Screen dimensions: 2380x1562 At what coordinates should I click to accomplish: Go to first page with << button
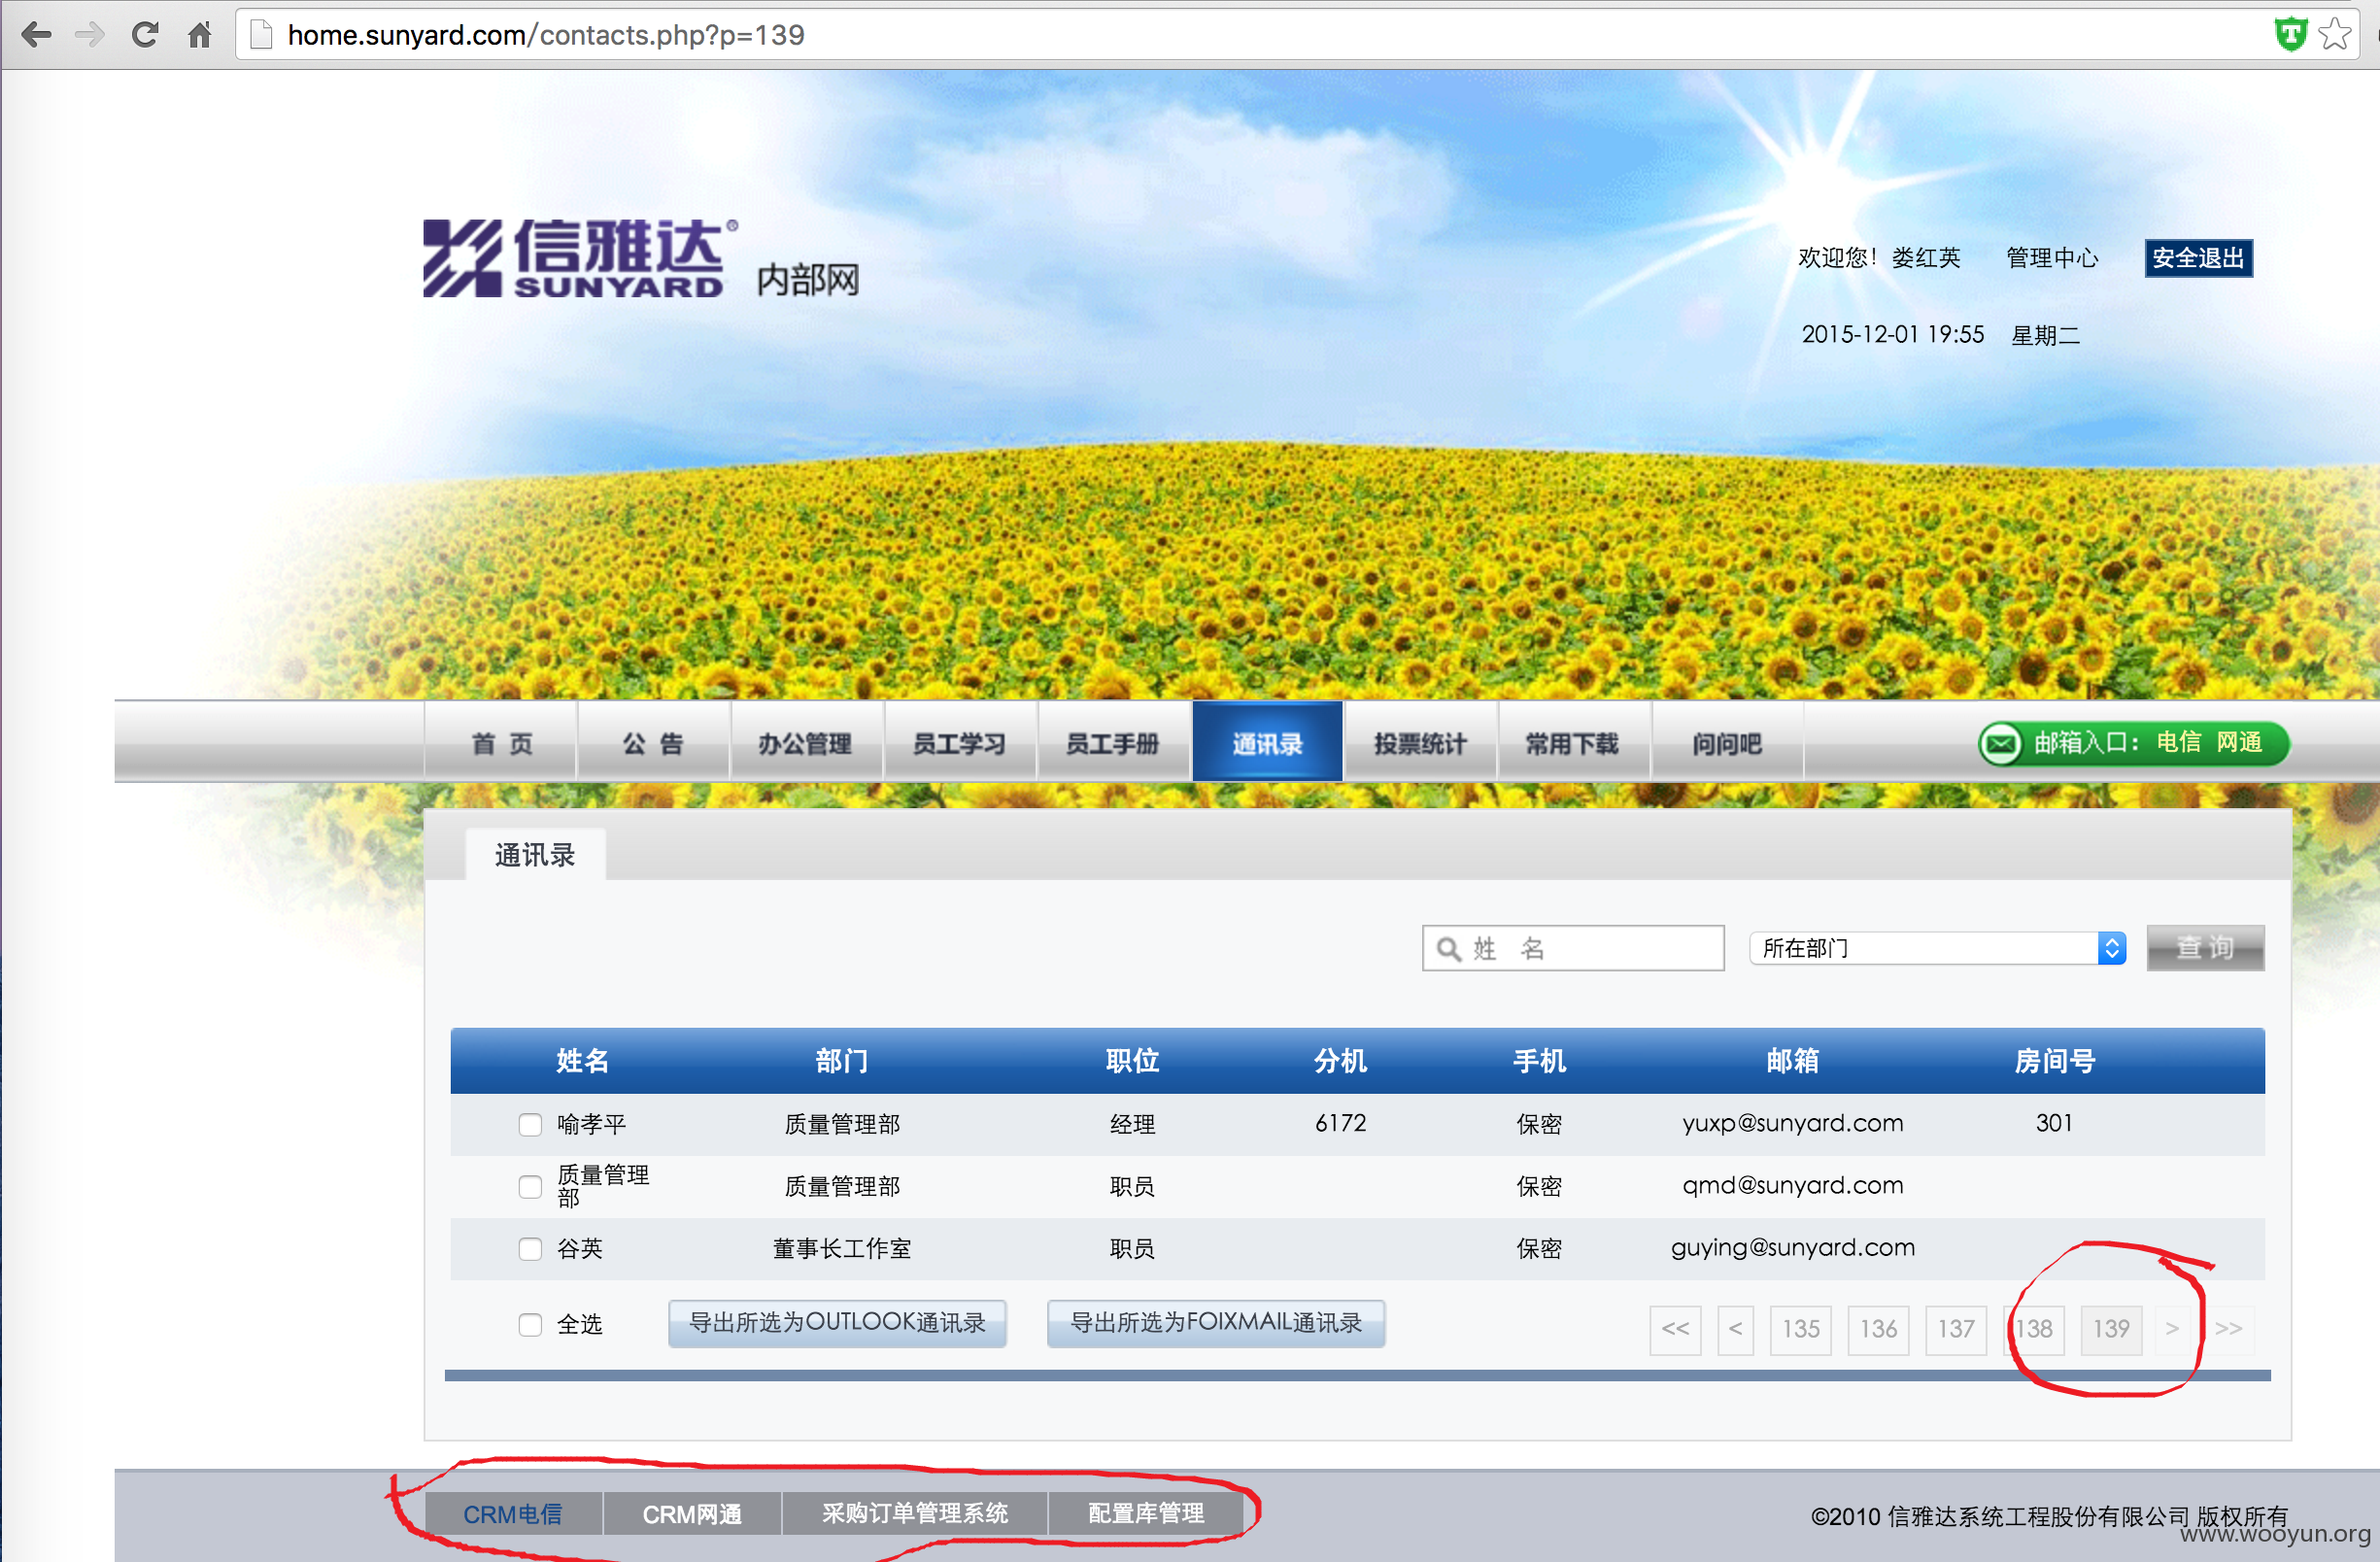[x=1675, y=1329]
